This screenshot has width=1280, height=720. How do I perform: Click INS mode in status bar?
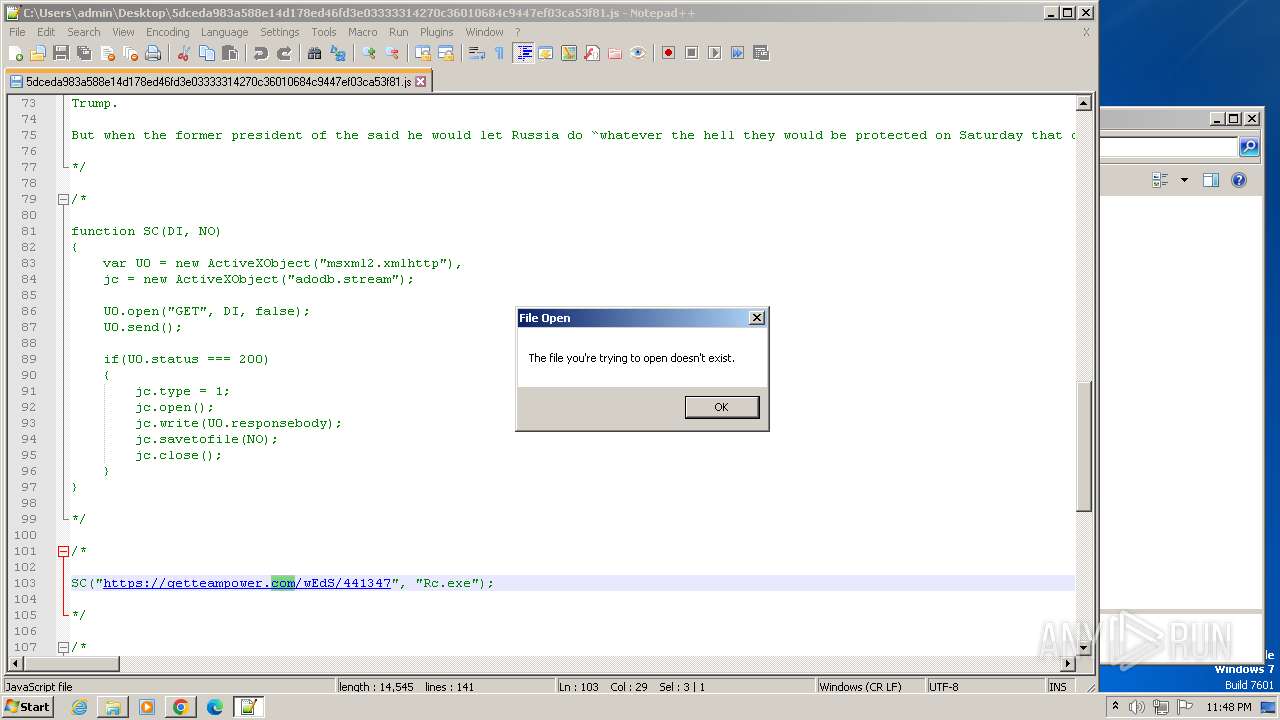coord(1057,687)
